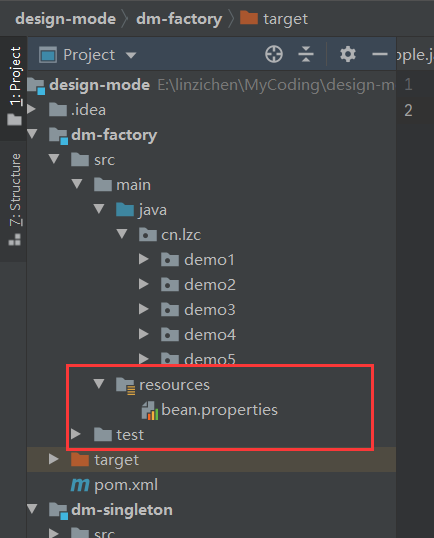Screen dimensions: 434x538
Task: Select the java source folder label
Action: 153,210
